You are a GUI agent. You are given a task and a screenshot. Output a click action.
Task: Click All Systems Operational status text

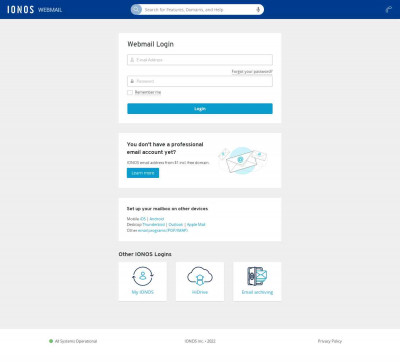coord(76,341)
